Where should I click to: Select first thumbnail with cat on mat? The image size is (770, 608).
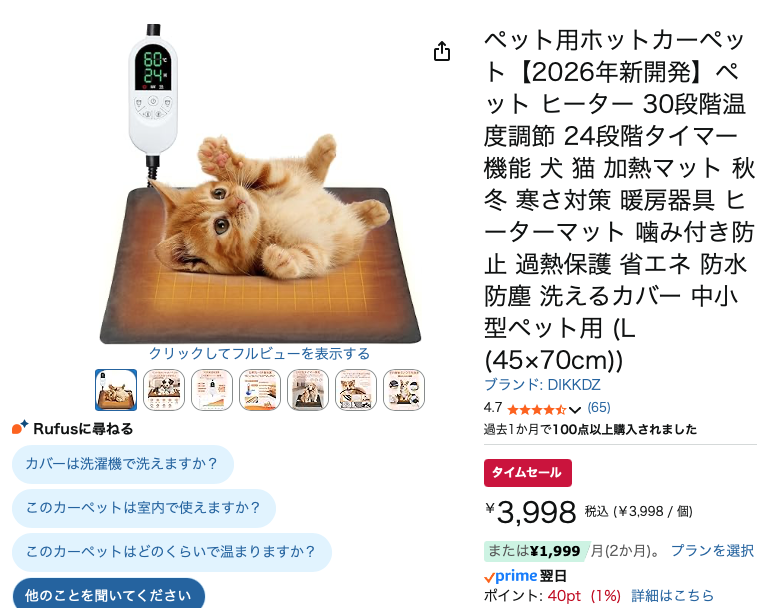(116, 390)
